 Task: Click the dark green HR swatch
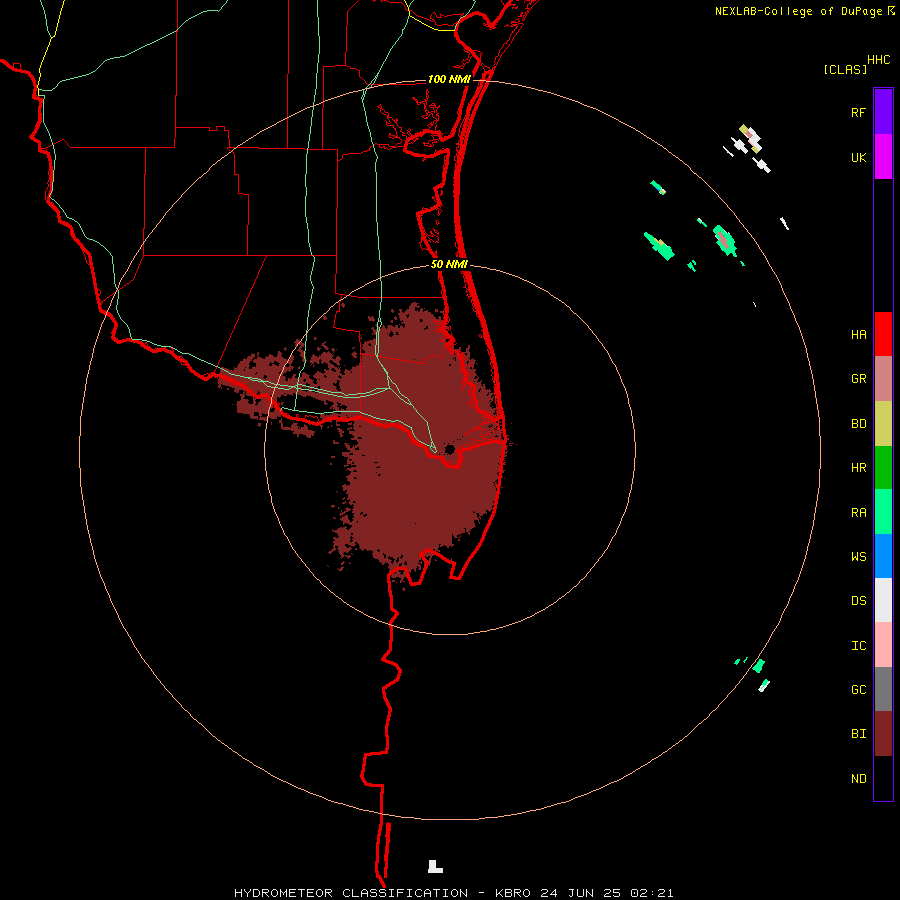click(x=883, y=468)
